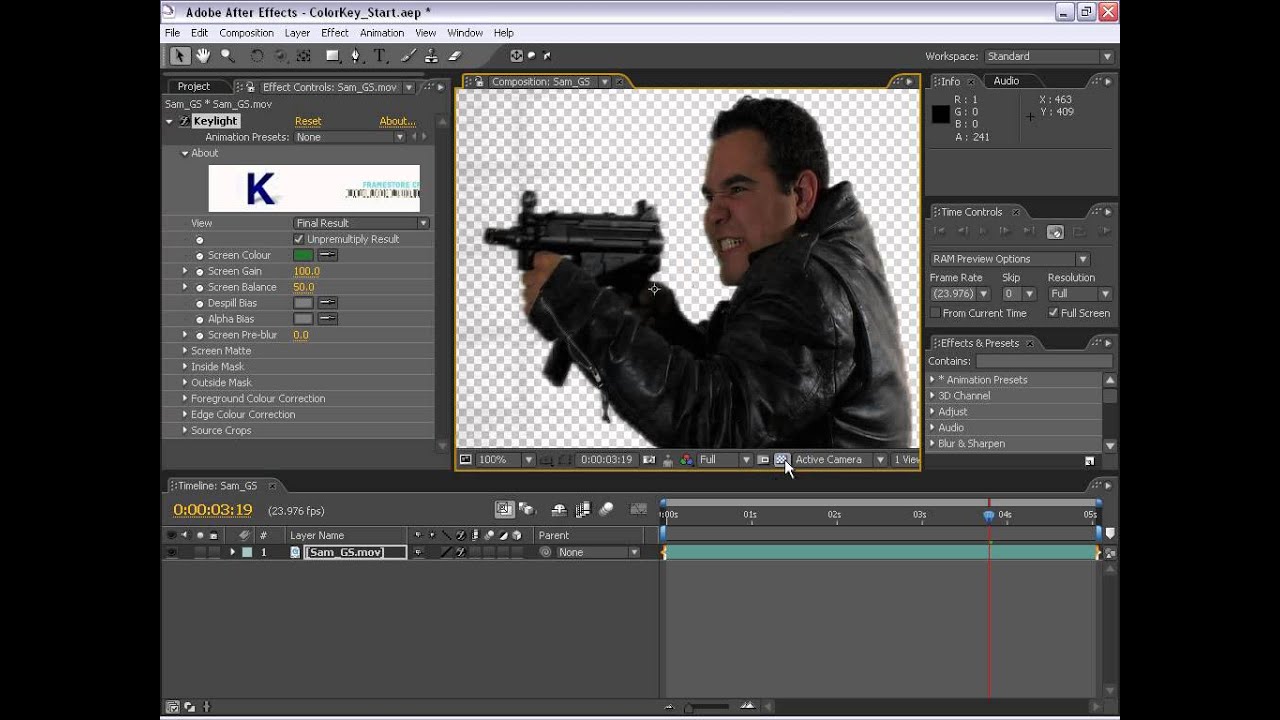
Task: Expand the Screen Matte group
Action: (185, 351)
